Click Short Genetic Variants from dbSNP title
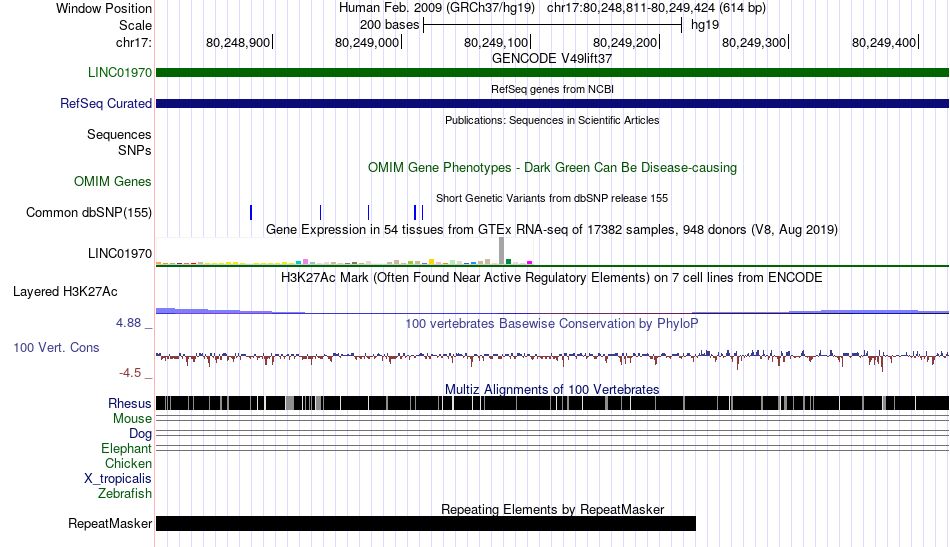Viewport: 950px width, 547px height. pyautogui.click(x=552, y=198)
